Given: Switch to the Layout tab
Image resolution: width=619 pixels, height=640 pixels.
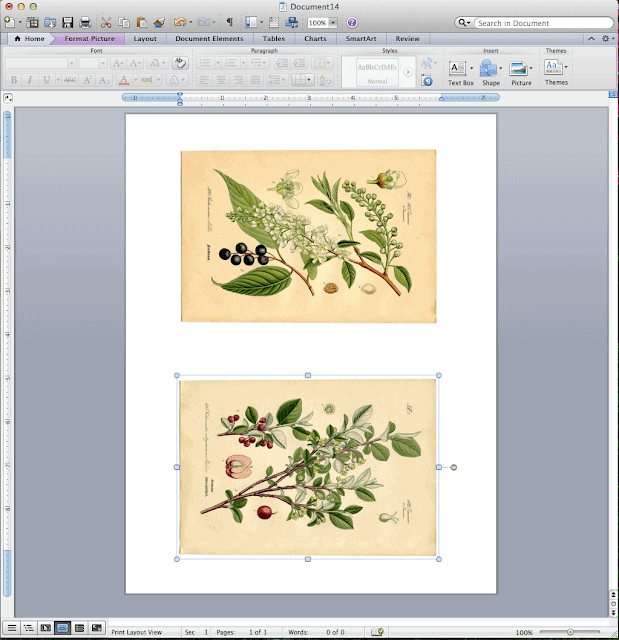Looking at the screenshot, I should 145,39.
